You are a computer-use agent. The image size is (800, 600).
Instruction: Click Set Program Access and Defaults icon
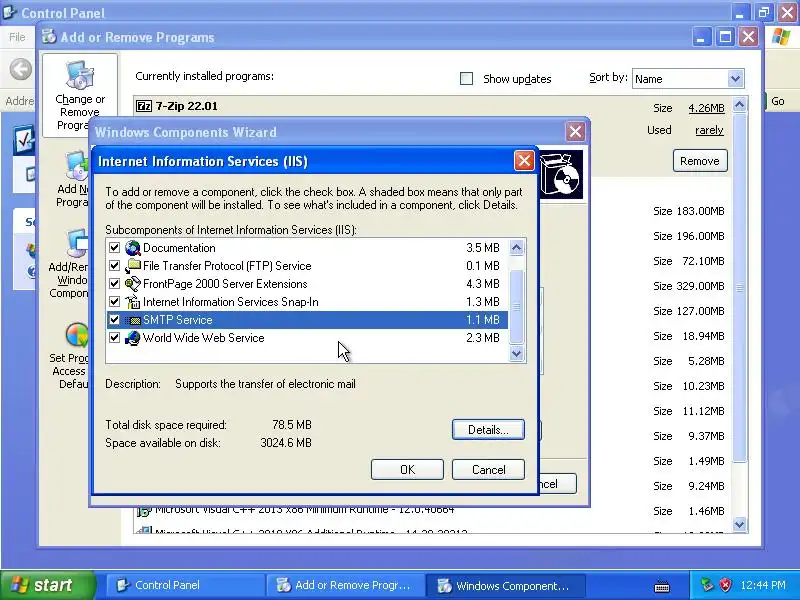(x=78, y=335)
